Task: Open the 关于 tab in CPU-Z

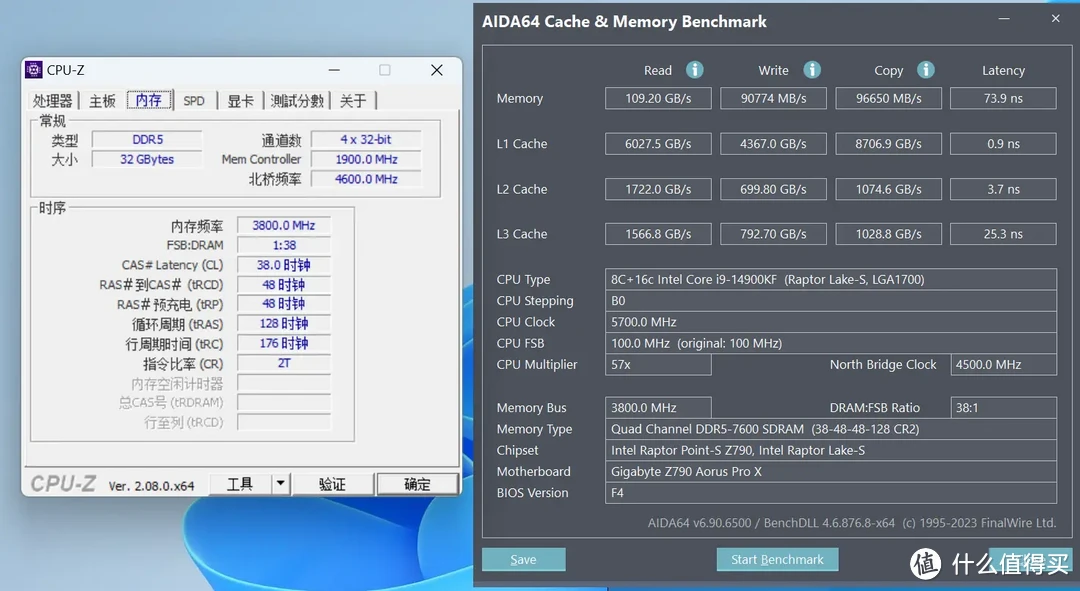Action: point(353,101)
